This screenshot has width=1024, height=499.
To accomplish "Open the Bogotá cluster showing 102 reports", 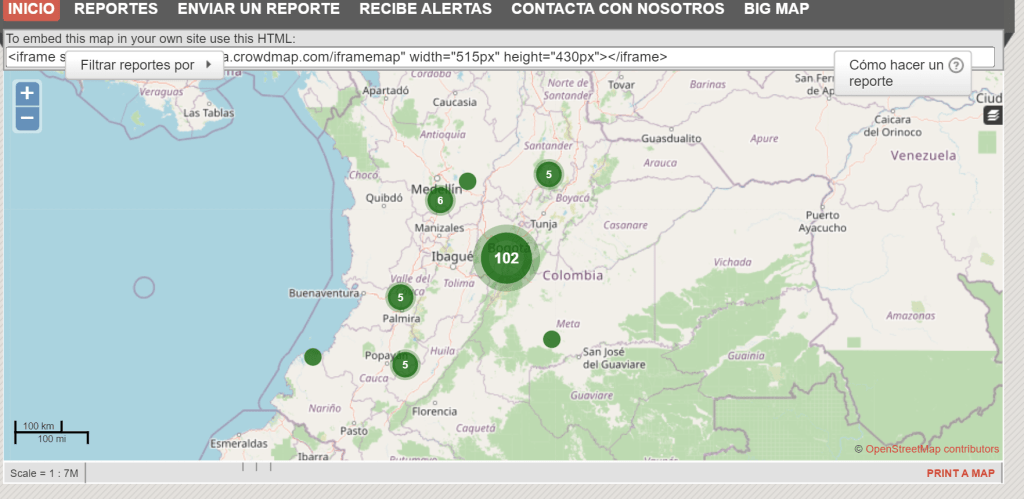I will point(506,258).
